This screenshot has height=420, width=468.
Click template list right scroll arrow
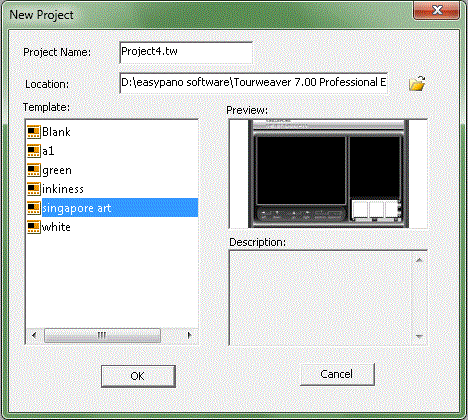189,335
